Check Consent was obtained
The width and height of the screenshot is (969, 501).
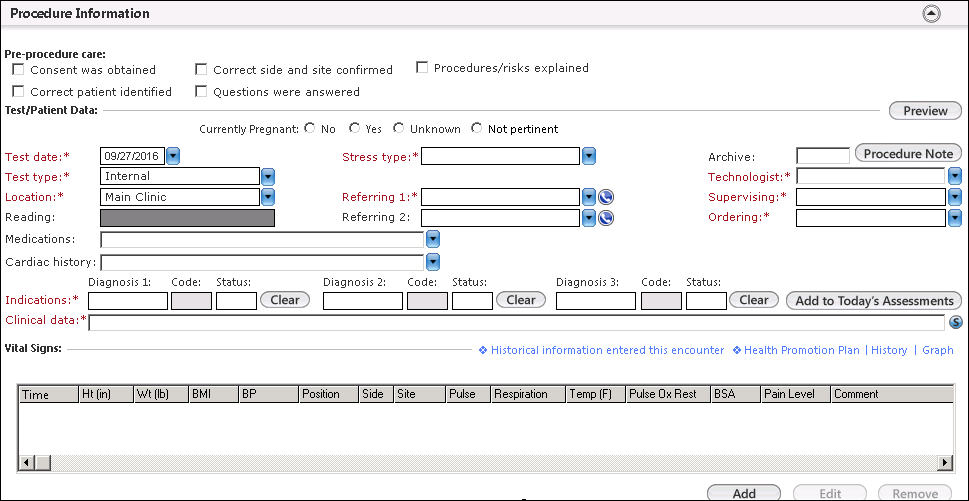[x=19, y=69]
